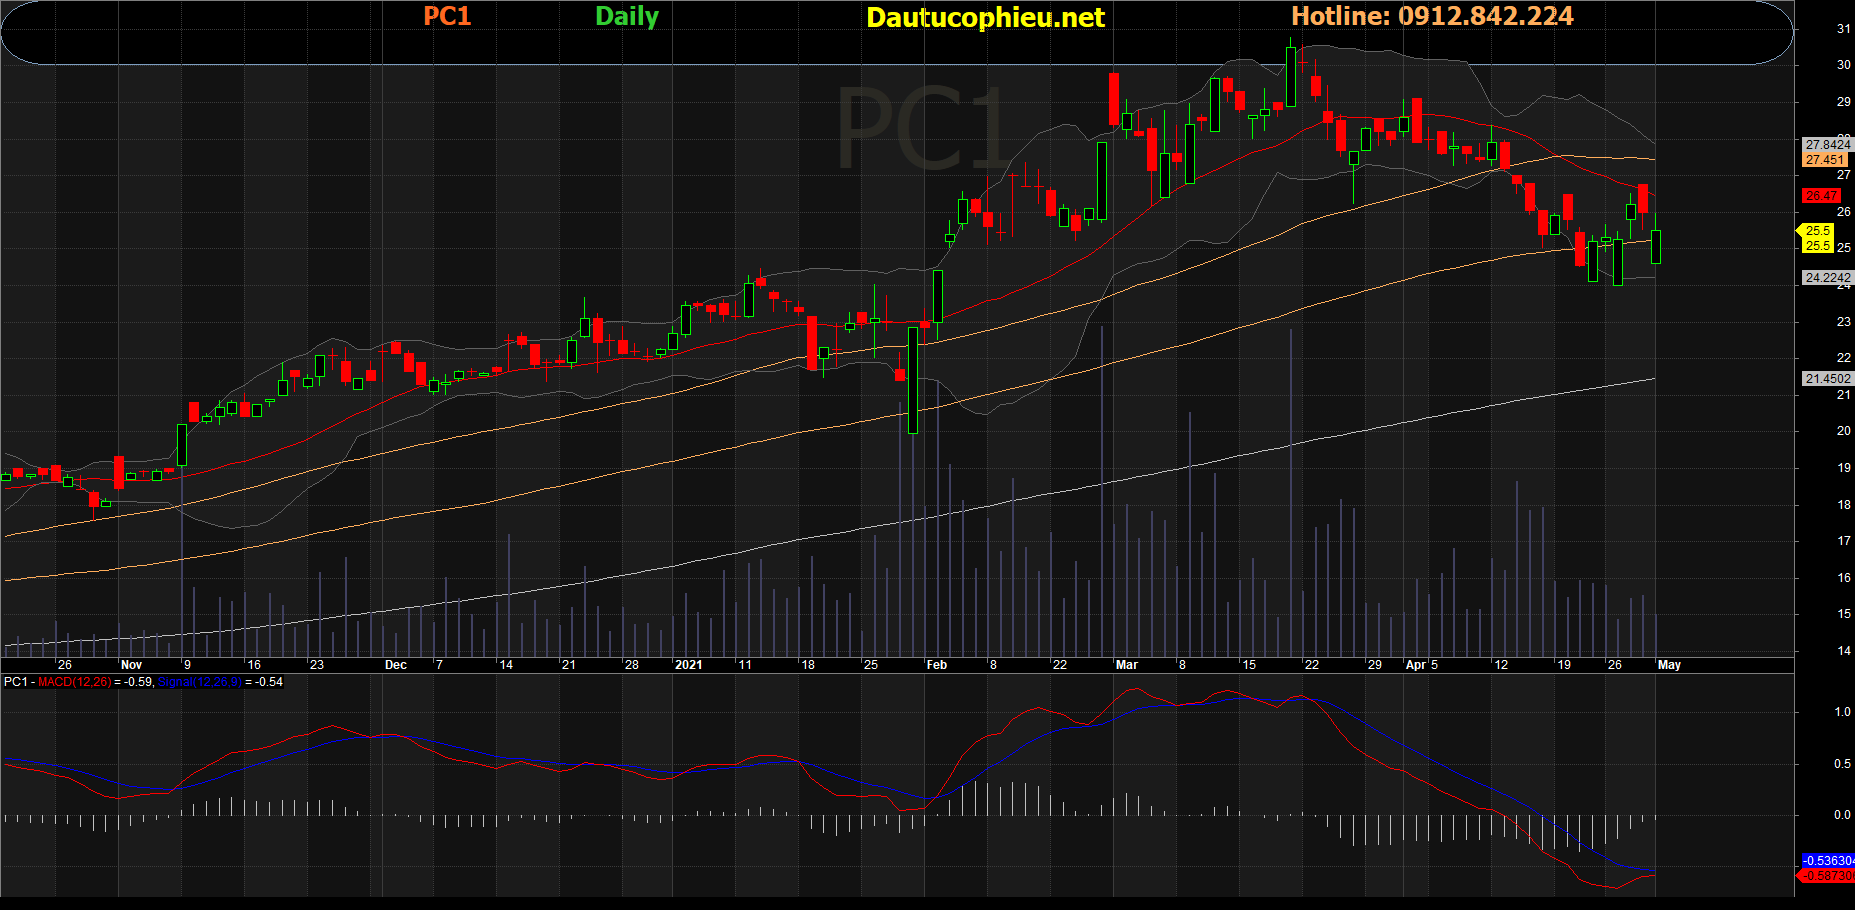Select the May date marker
The image size is (1855, 910).
(1669, 665)
